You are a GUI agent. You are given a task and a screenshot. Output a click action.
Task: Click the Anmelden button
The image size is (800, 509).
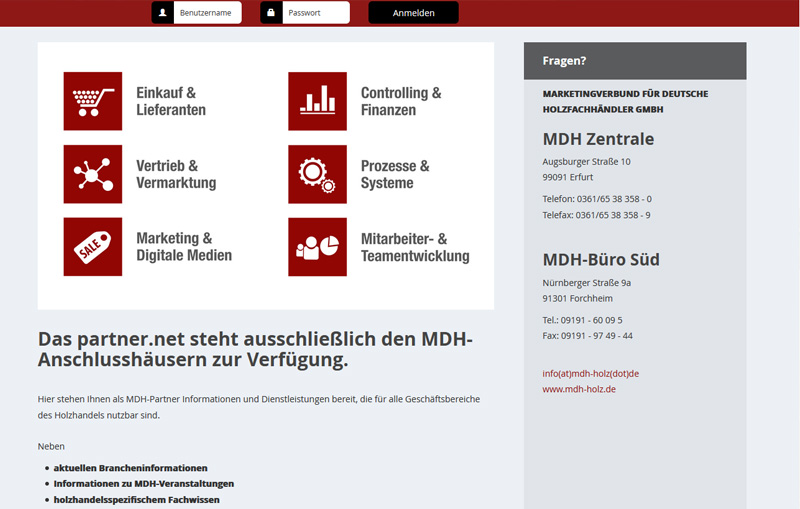point(413,13)
